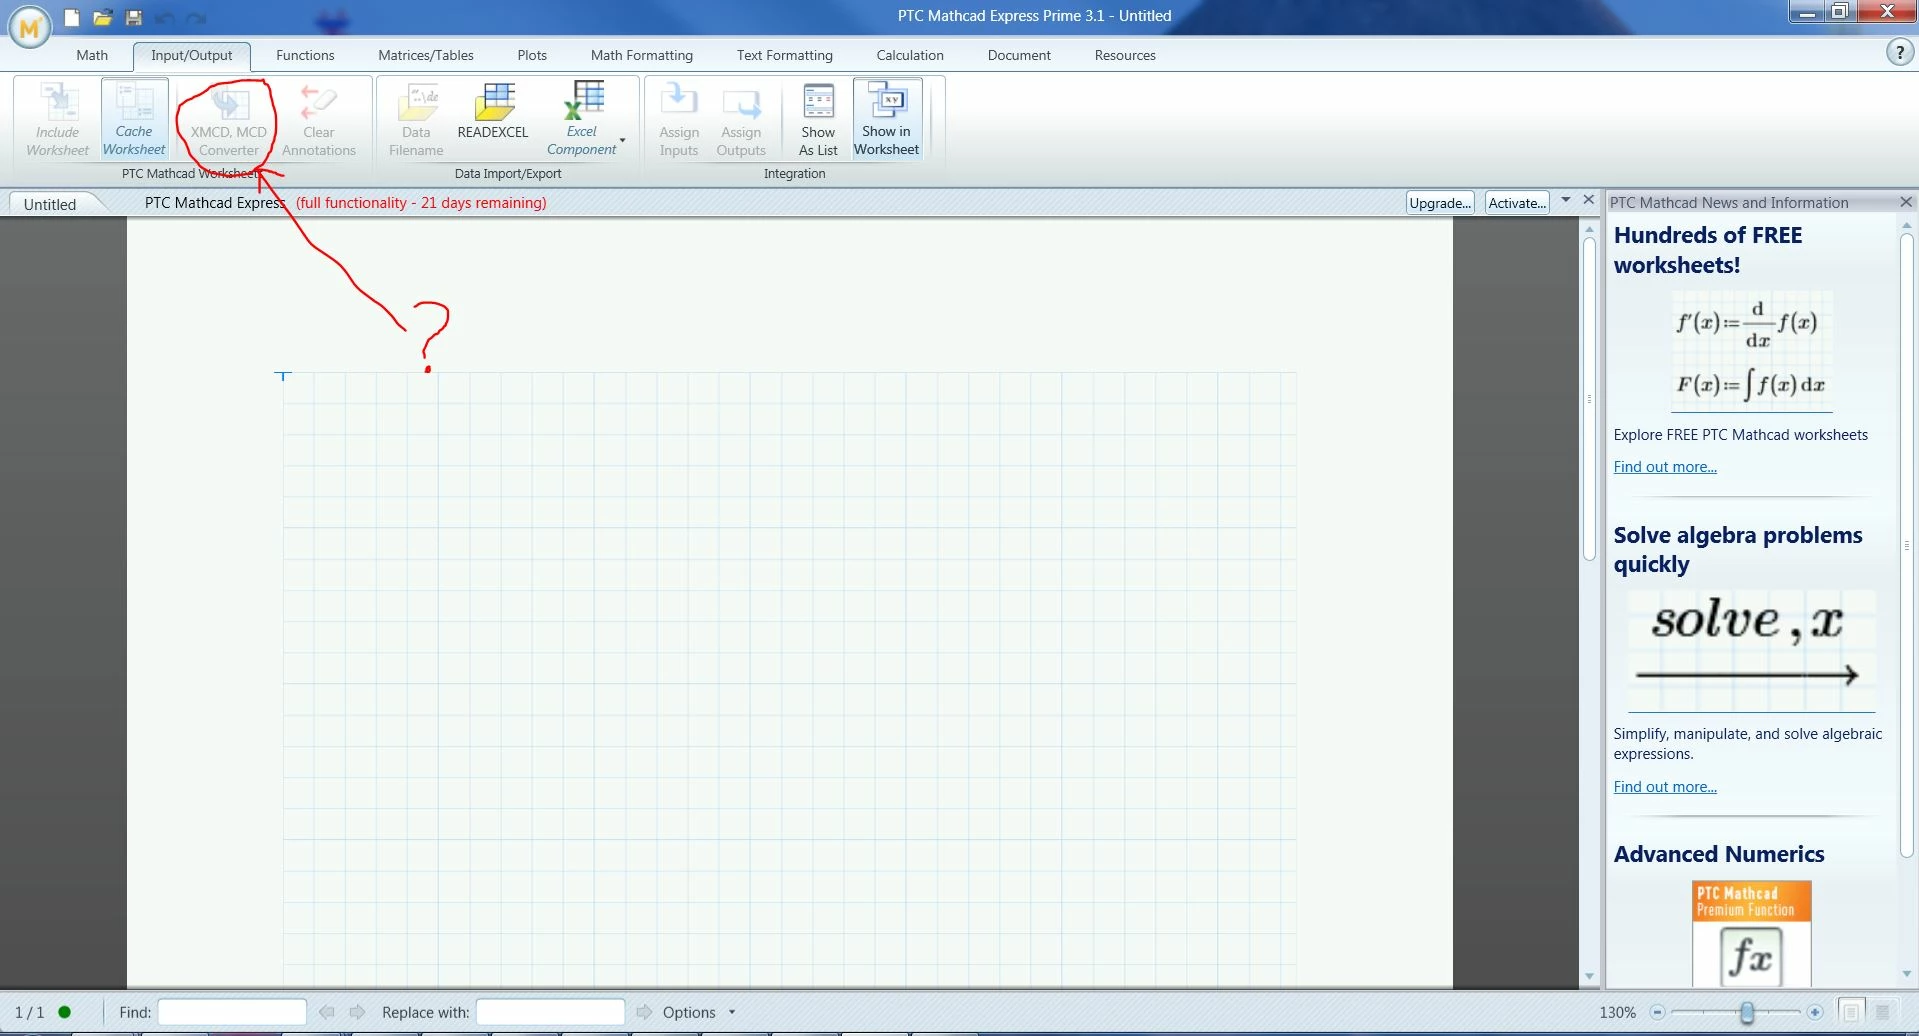Screen dimensions: 1919x1036
Task: Open the Calculation tab
Action: point(910,55)
